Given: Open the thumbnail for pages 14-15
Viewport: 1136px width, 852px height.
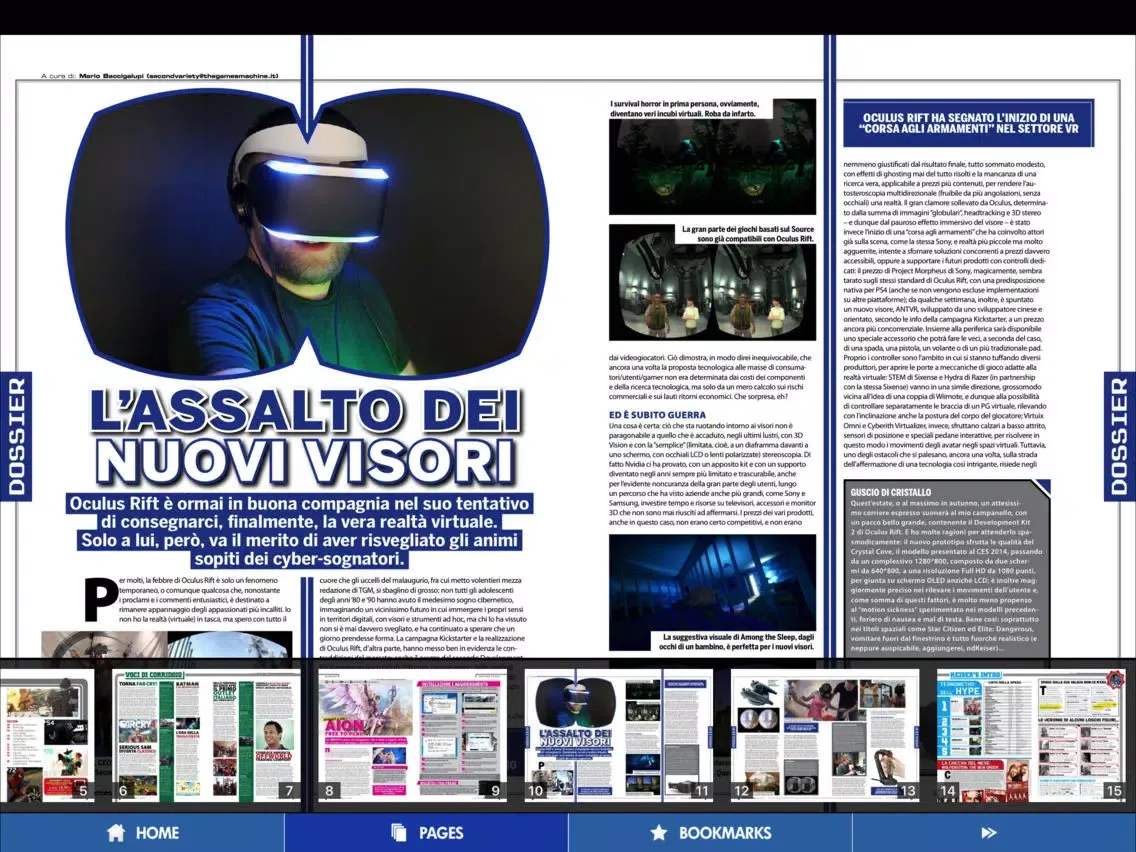Looking at the screenshot, I should click(1031, 735).
